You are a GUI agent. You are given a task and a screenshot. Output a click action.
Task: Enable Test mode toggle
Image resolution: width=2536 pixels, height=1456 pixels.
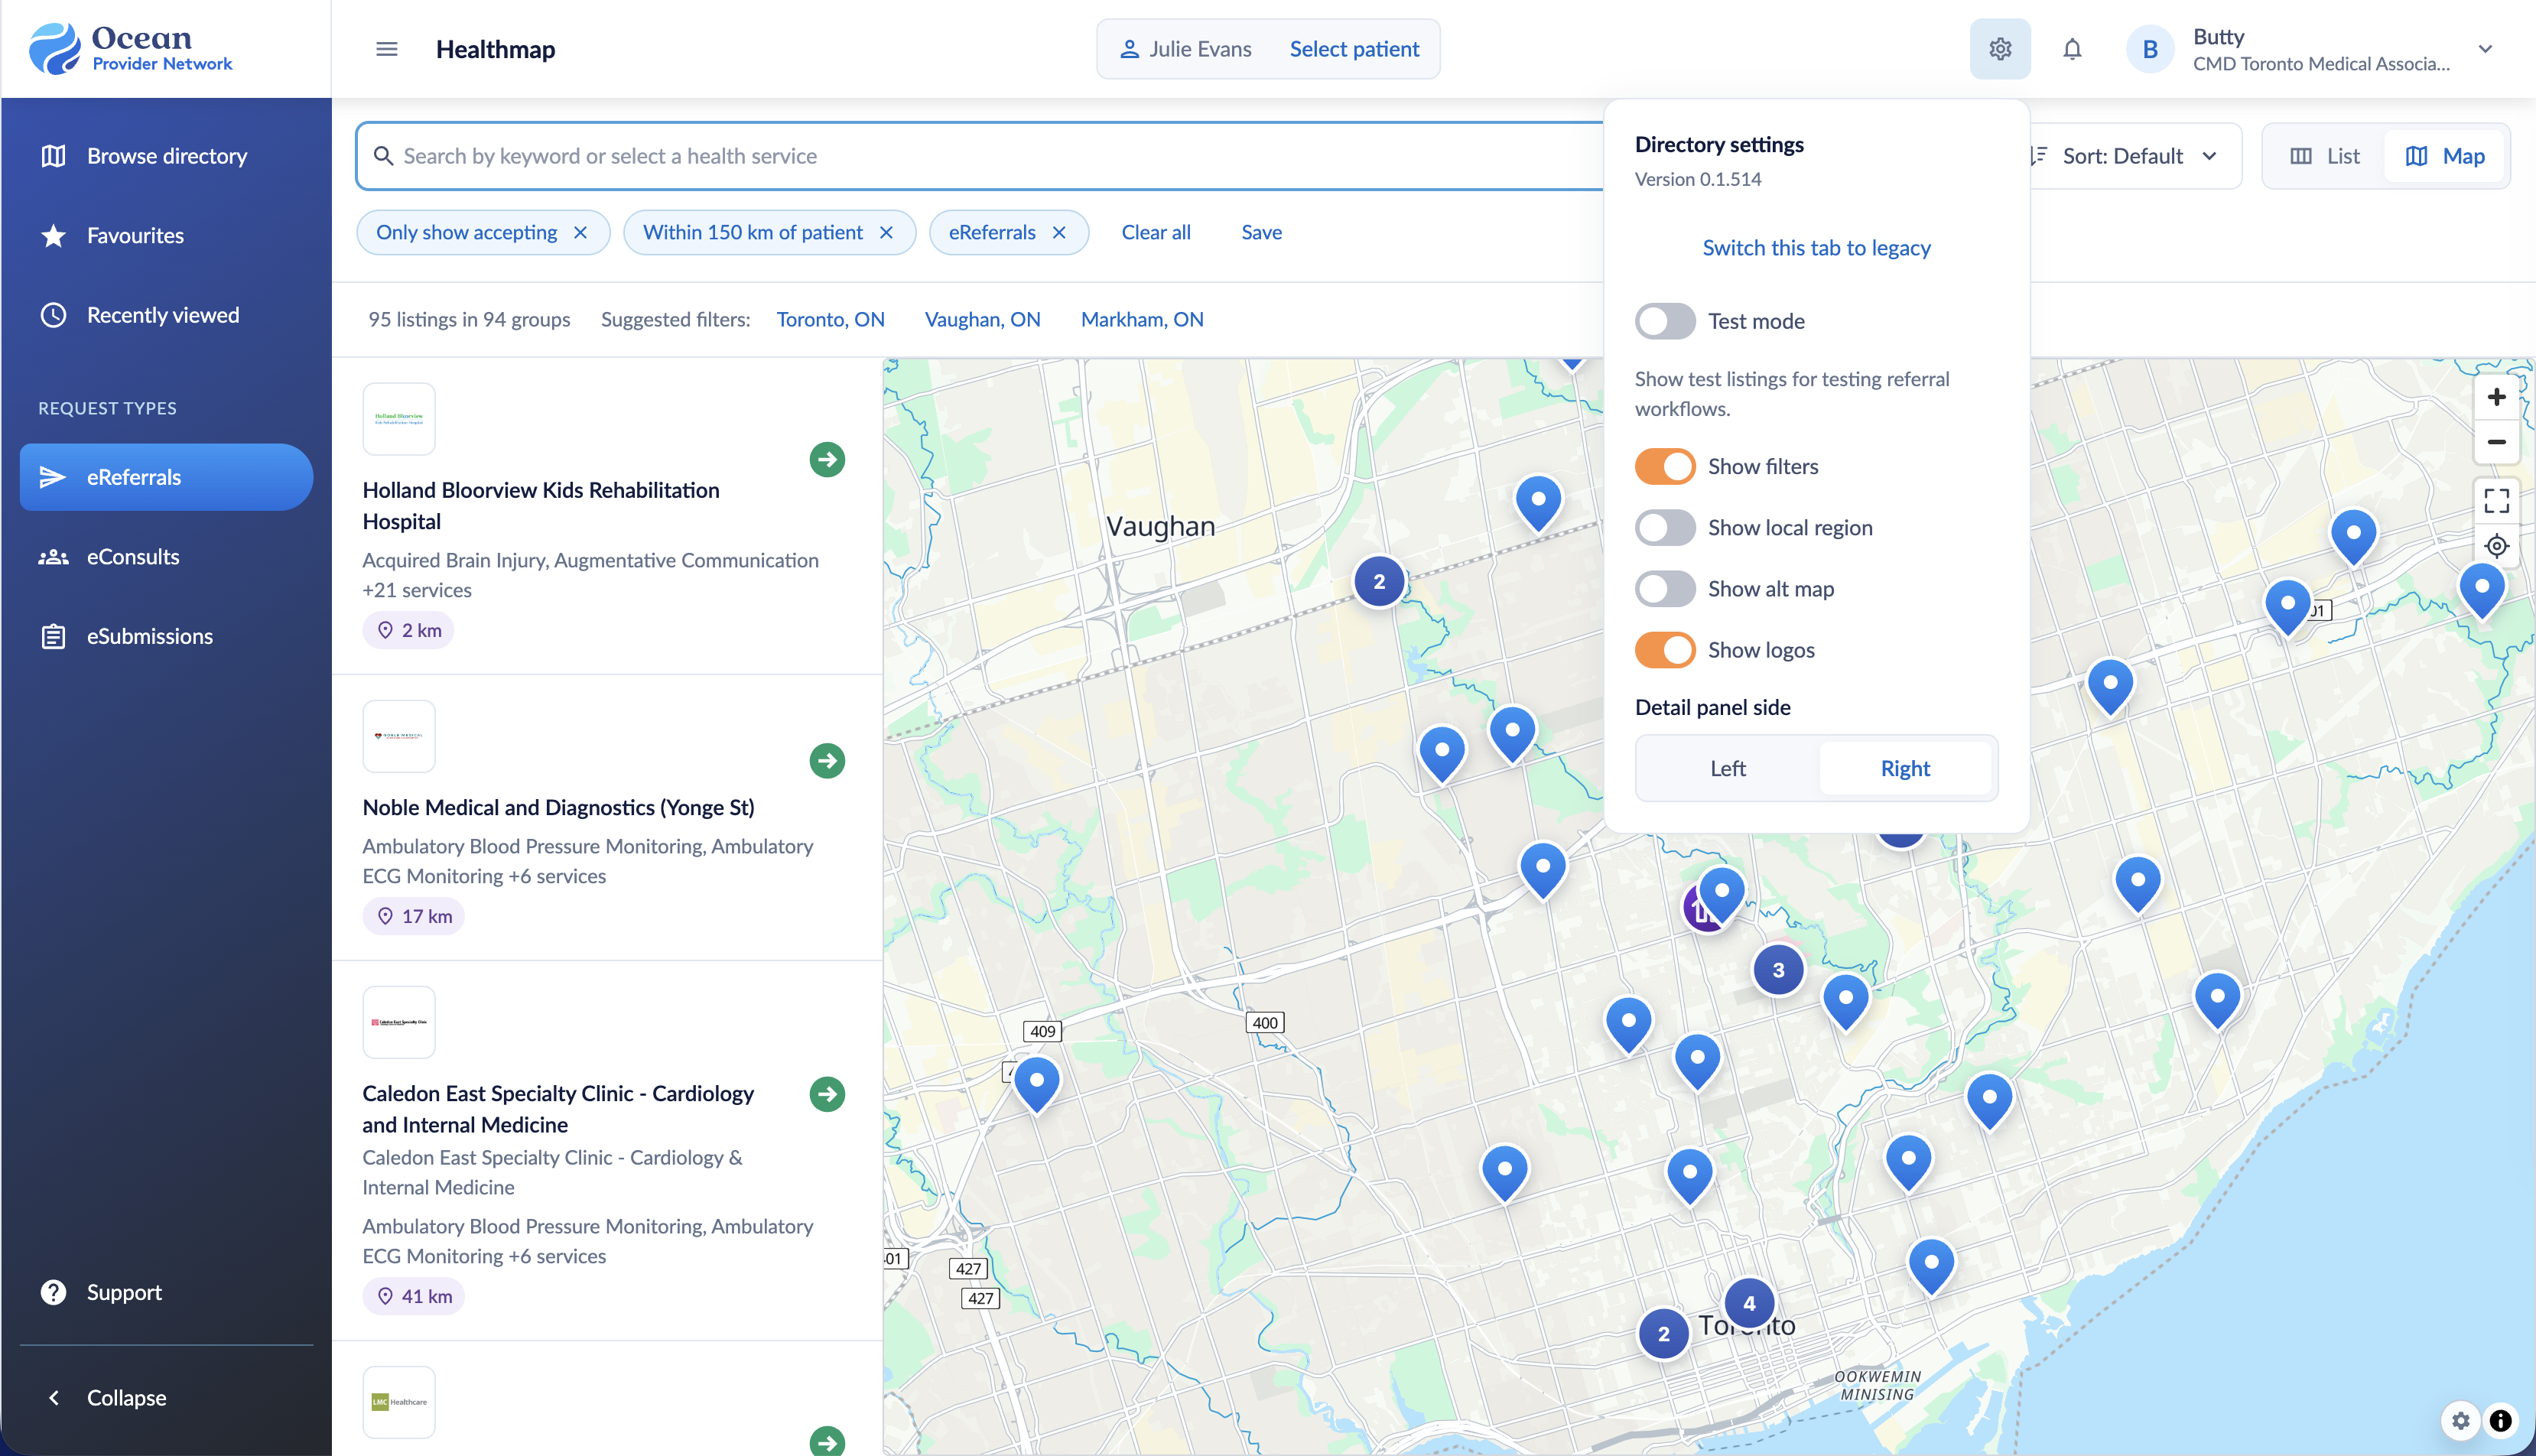click(x=1665, y=321)
